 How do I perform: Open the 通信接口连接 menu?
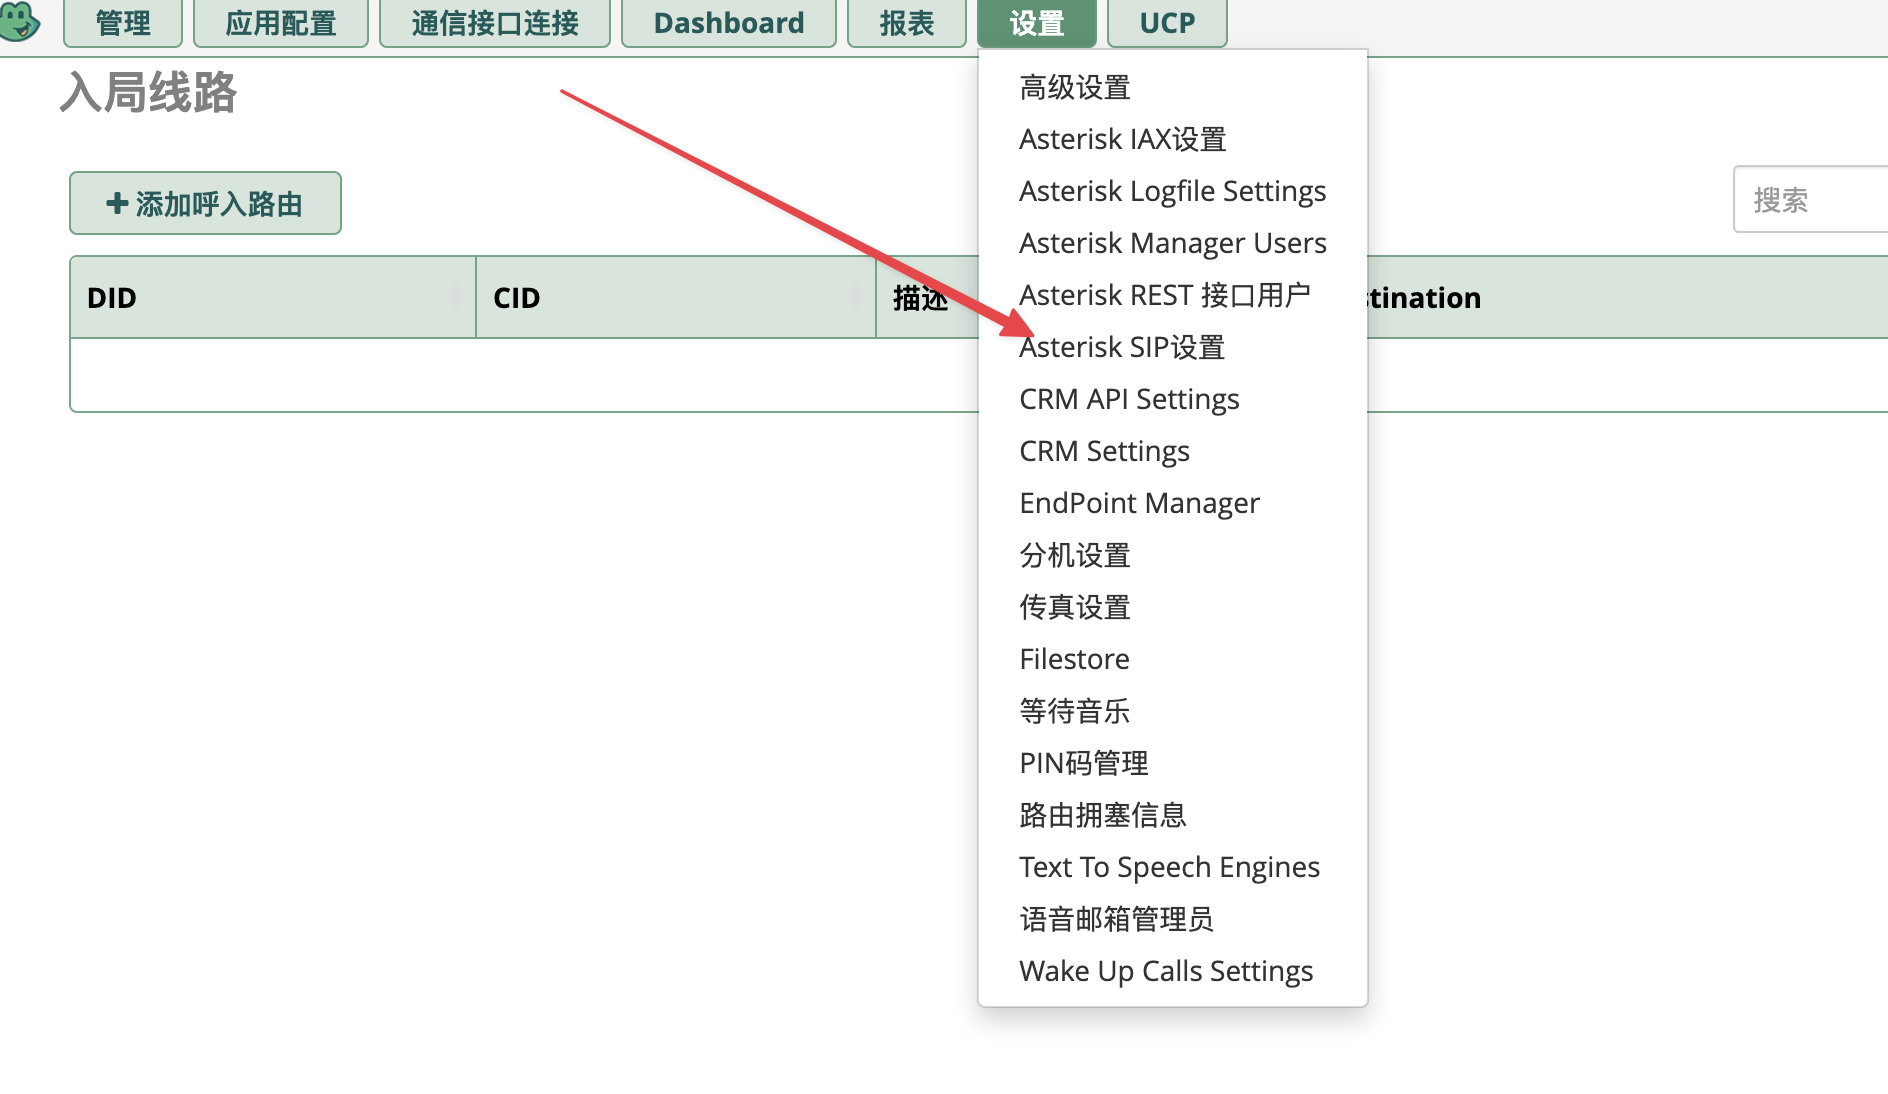coord(495,23)
